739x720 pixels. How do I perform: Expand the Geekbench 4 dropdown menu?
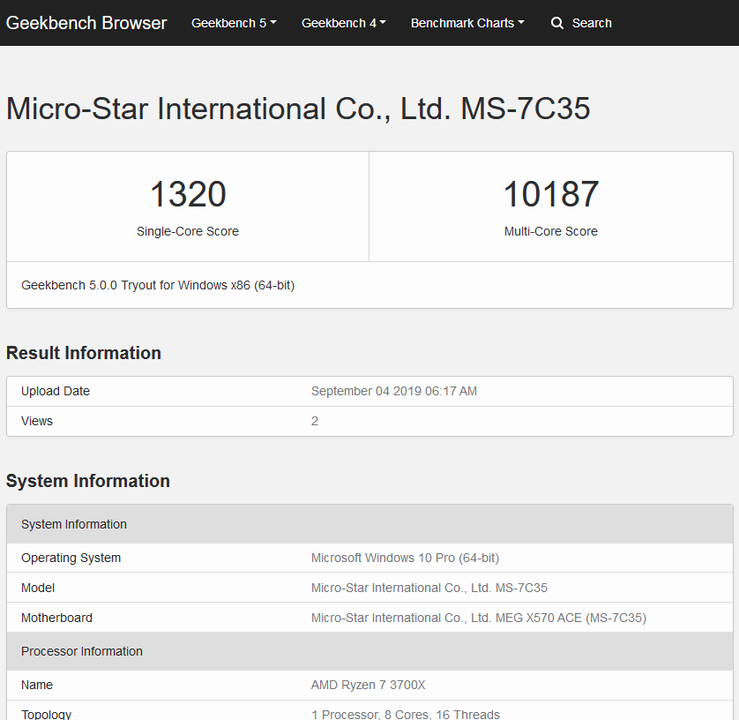point(344,23)
